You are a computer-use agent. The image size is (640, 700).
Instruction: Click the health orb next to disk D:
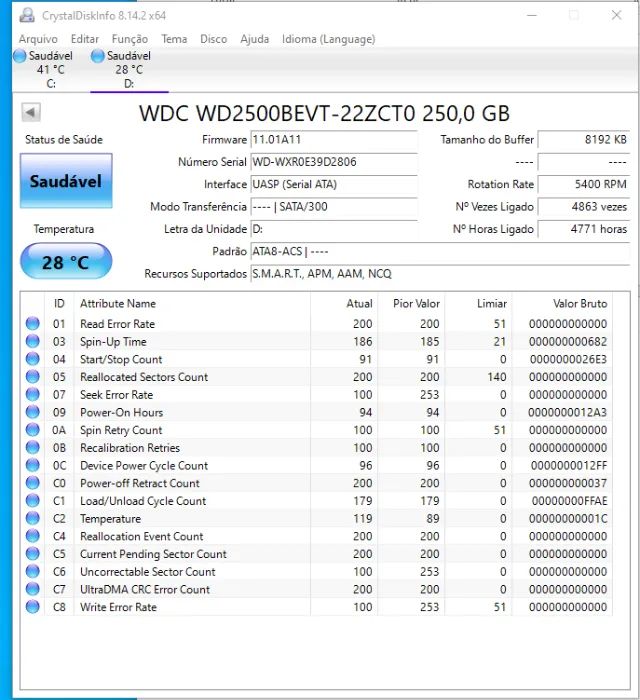pos(97,56)
